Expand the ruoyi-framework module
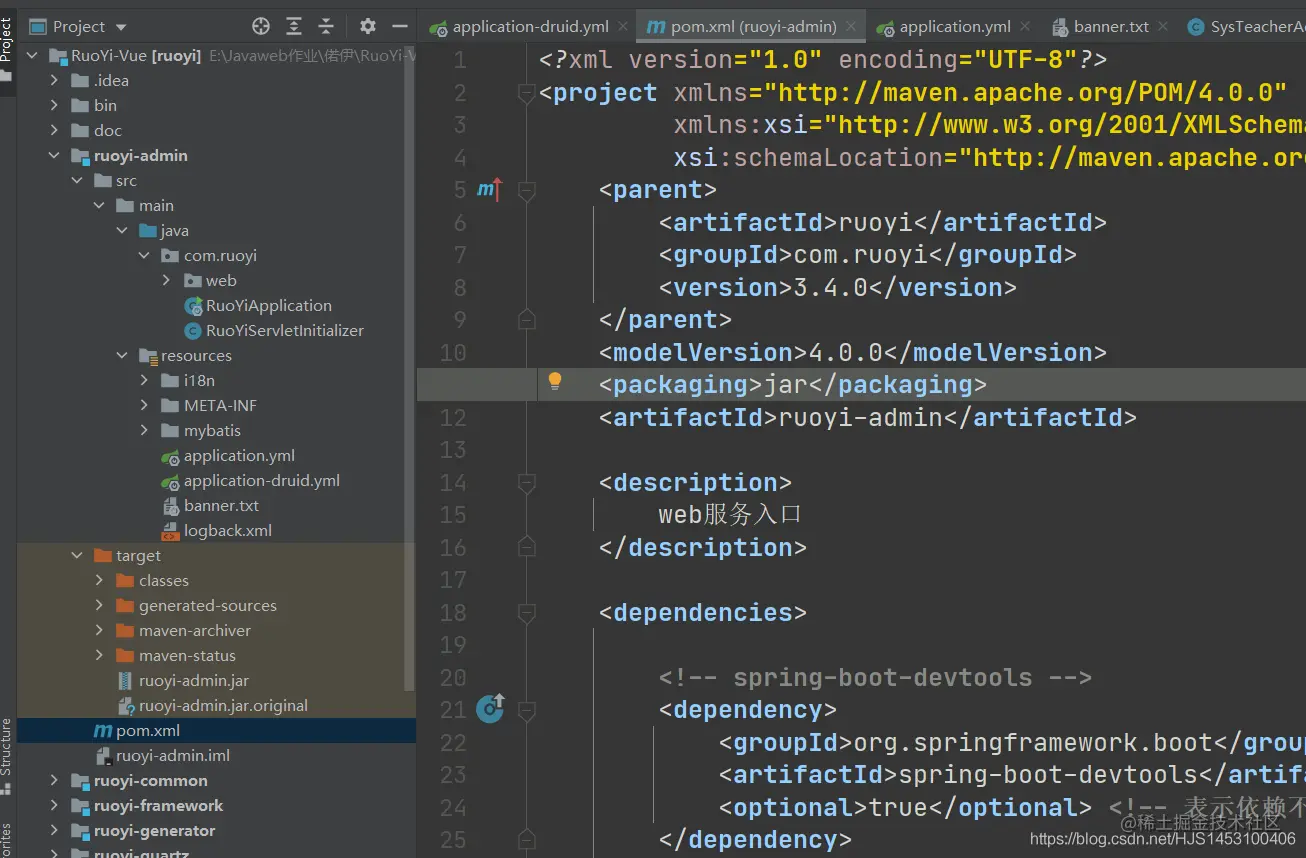The height and width of the screenshot is (858, 1306). tap(55, 806)
